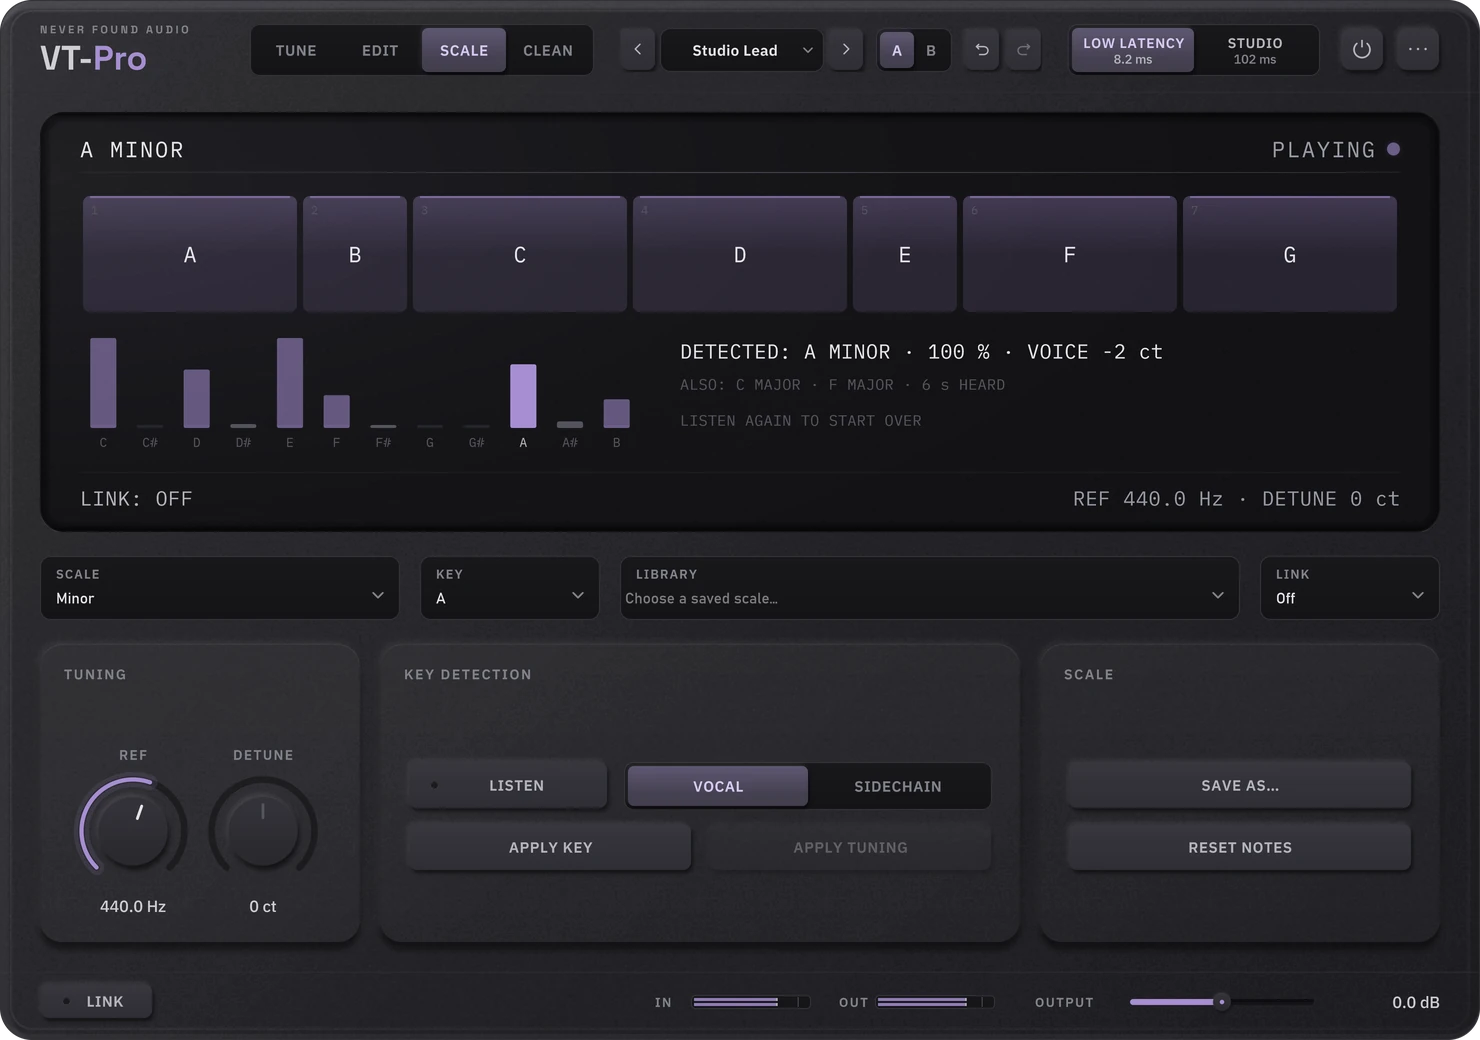Toggle scale note pad C
Viewport: 1480px width, 1040px height.
coord(520,254)
